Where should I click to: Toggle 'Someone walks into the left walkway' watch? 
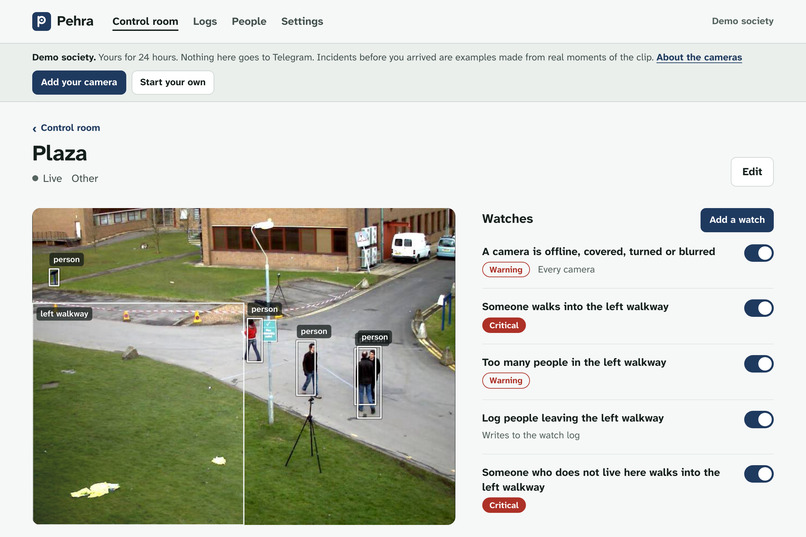pyautogui.click(x=759, y=308)
